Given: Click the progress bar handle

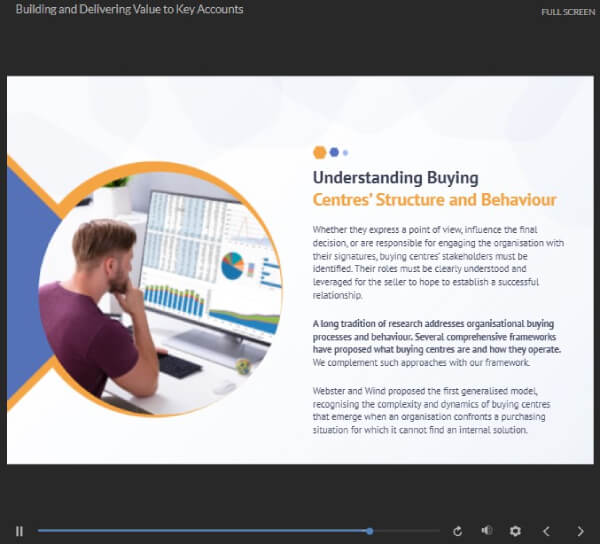Looking at the screenshot, I should tap(369, 531).
